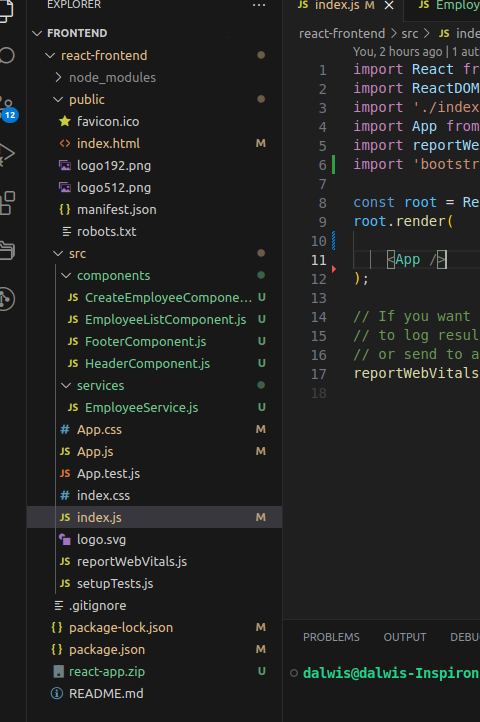
Task: Open favicon.ico star icon file
Action: [65, 122]
